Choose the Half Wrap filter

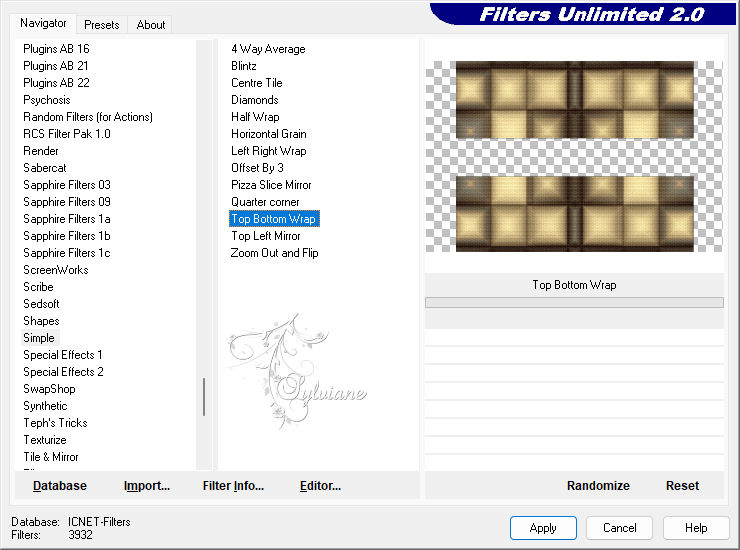tap(255, 117)
